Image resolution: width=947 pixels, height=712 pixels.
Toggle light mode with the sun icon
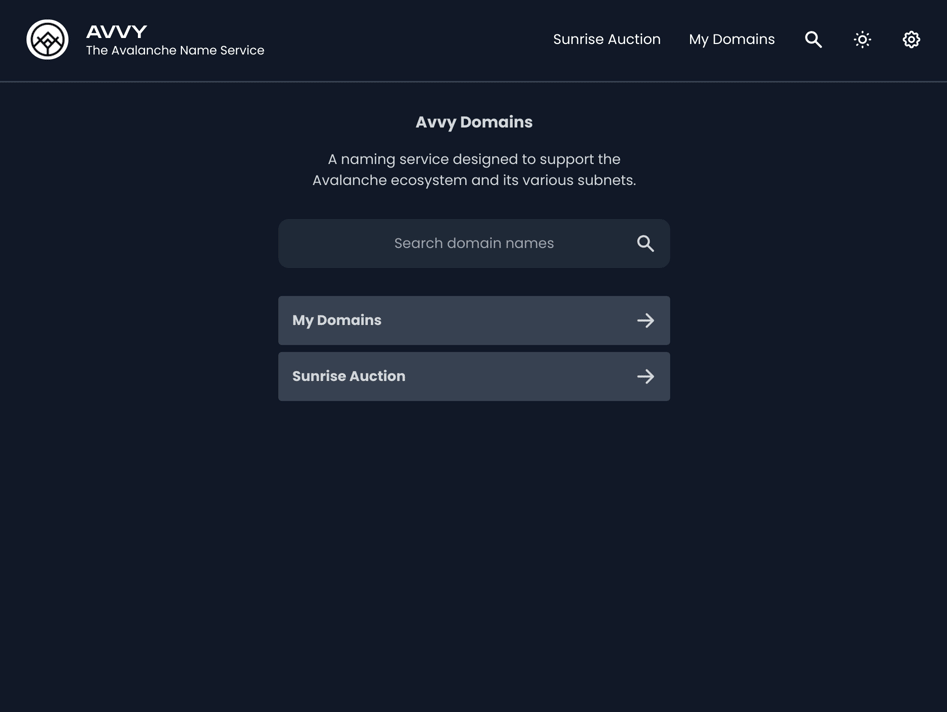pyautogui.click(x=862, y=40)
